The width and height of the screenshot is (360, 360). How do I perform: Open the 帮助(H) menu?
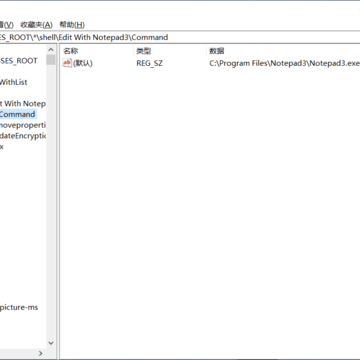click(x=72, y=25)
